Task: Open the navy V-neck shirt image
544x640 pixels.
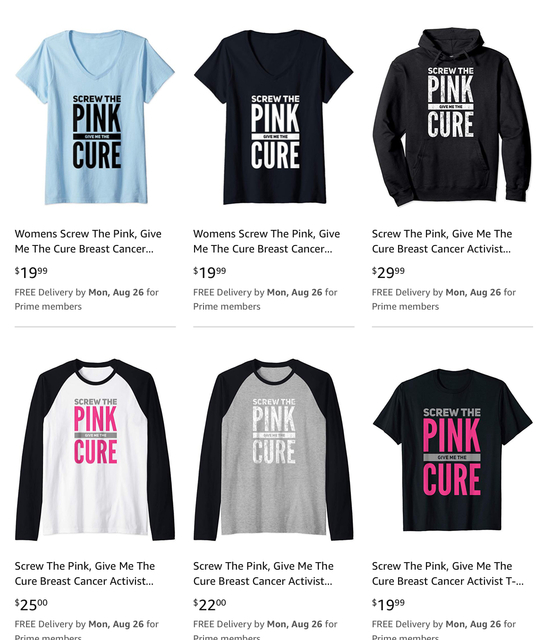Action: 273,117
